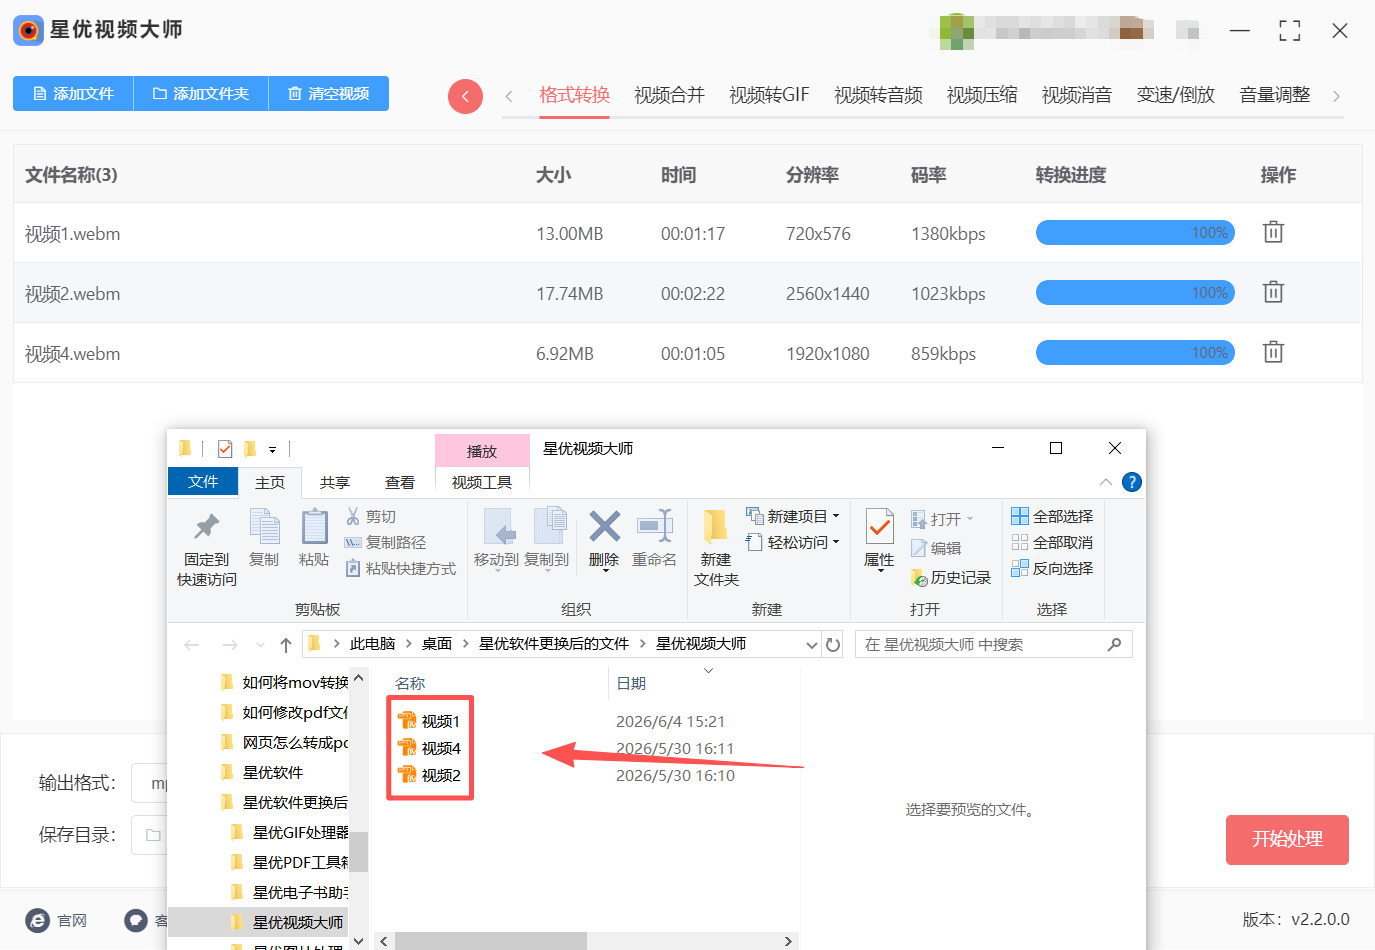Screen dimensions: 1375x950
Task: Open 官网 official website link
Action: 57,920
